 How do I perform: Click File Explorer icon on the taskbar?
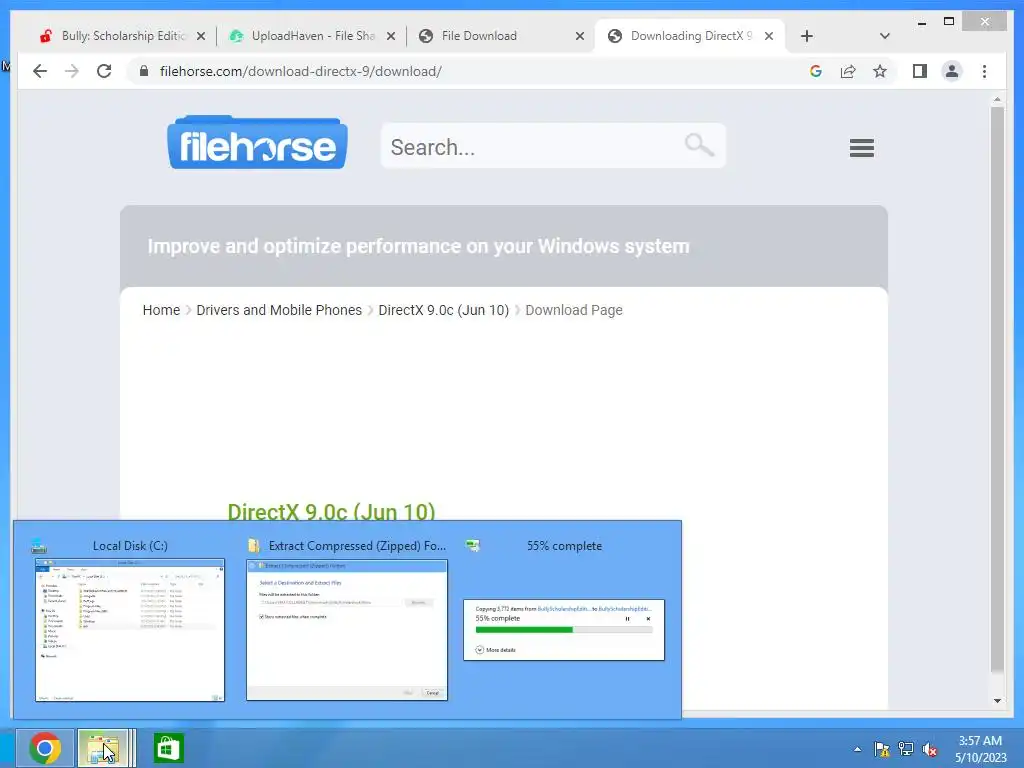pyautogui.click(x=103, y=748)
